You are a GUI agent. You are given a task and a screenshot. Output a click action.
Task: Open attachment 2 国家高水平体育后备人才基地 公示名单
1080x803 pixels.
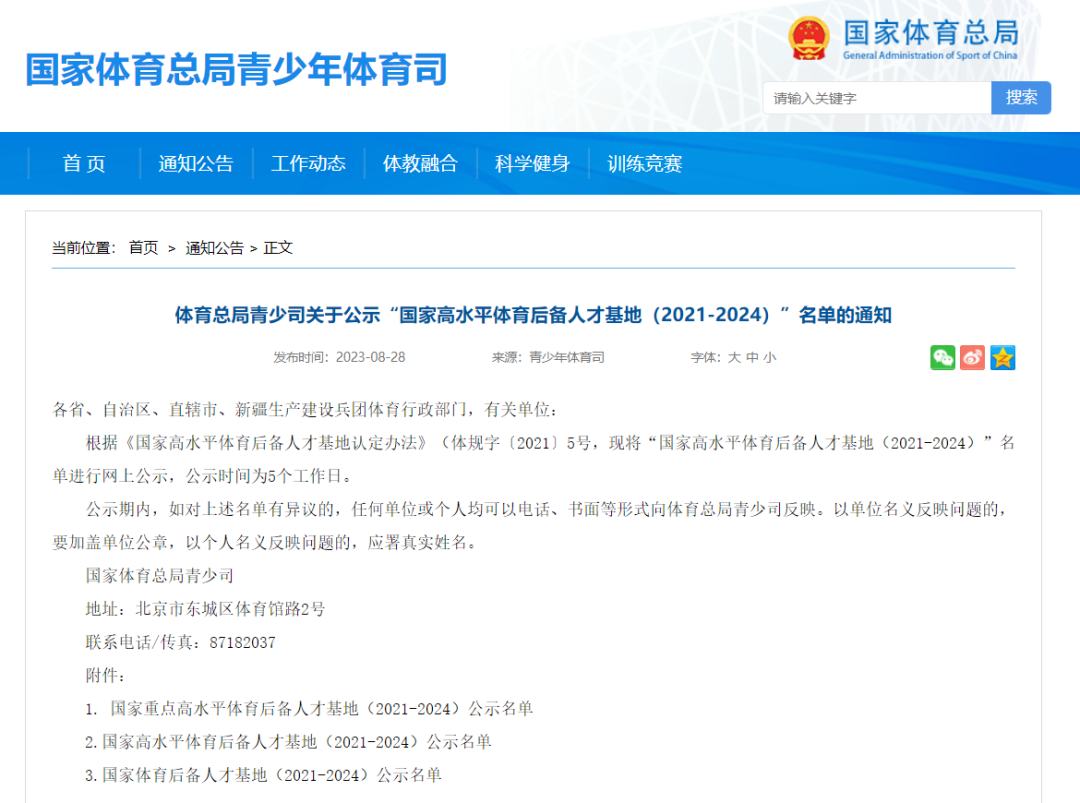click(x=297, y=742)
